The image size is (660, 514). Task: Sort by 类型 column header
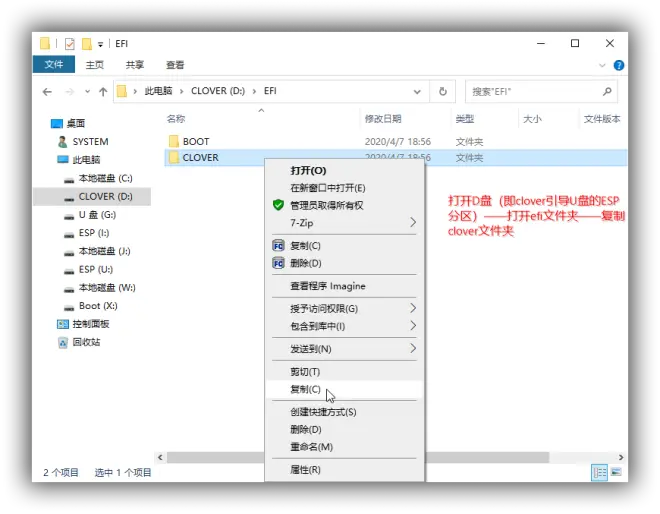465,119
